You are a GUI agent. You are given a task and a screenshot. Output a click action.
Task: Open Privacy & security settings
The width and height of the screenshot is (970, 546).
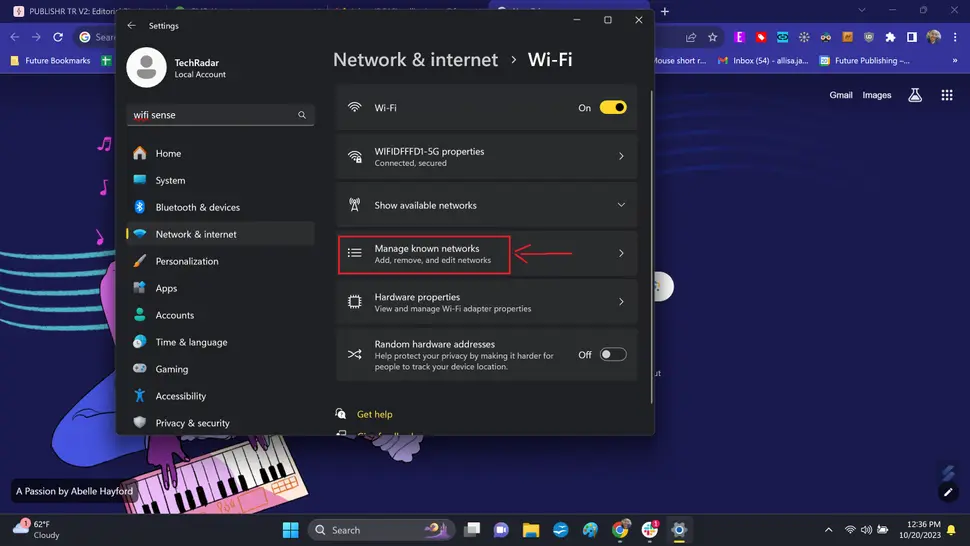pyautogui.click(x=220, y=423)
